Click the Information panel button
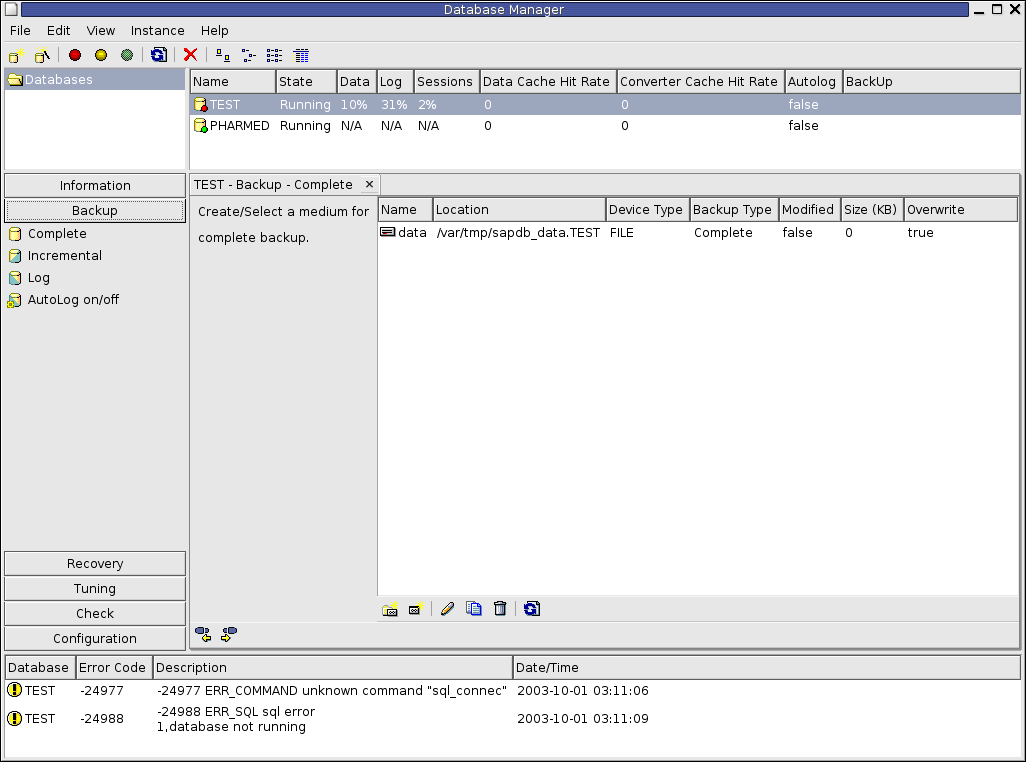The width and height of the screenshot is (1026, 762). (x=95, y=186)
